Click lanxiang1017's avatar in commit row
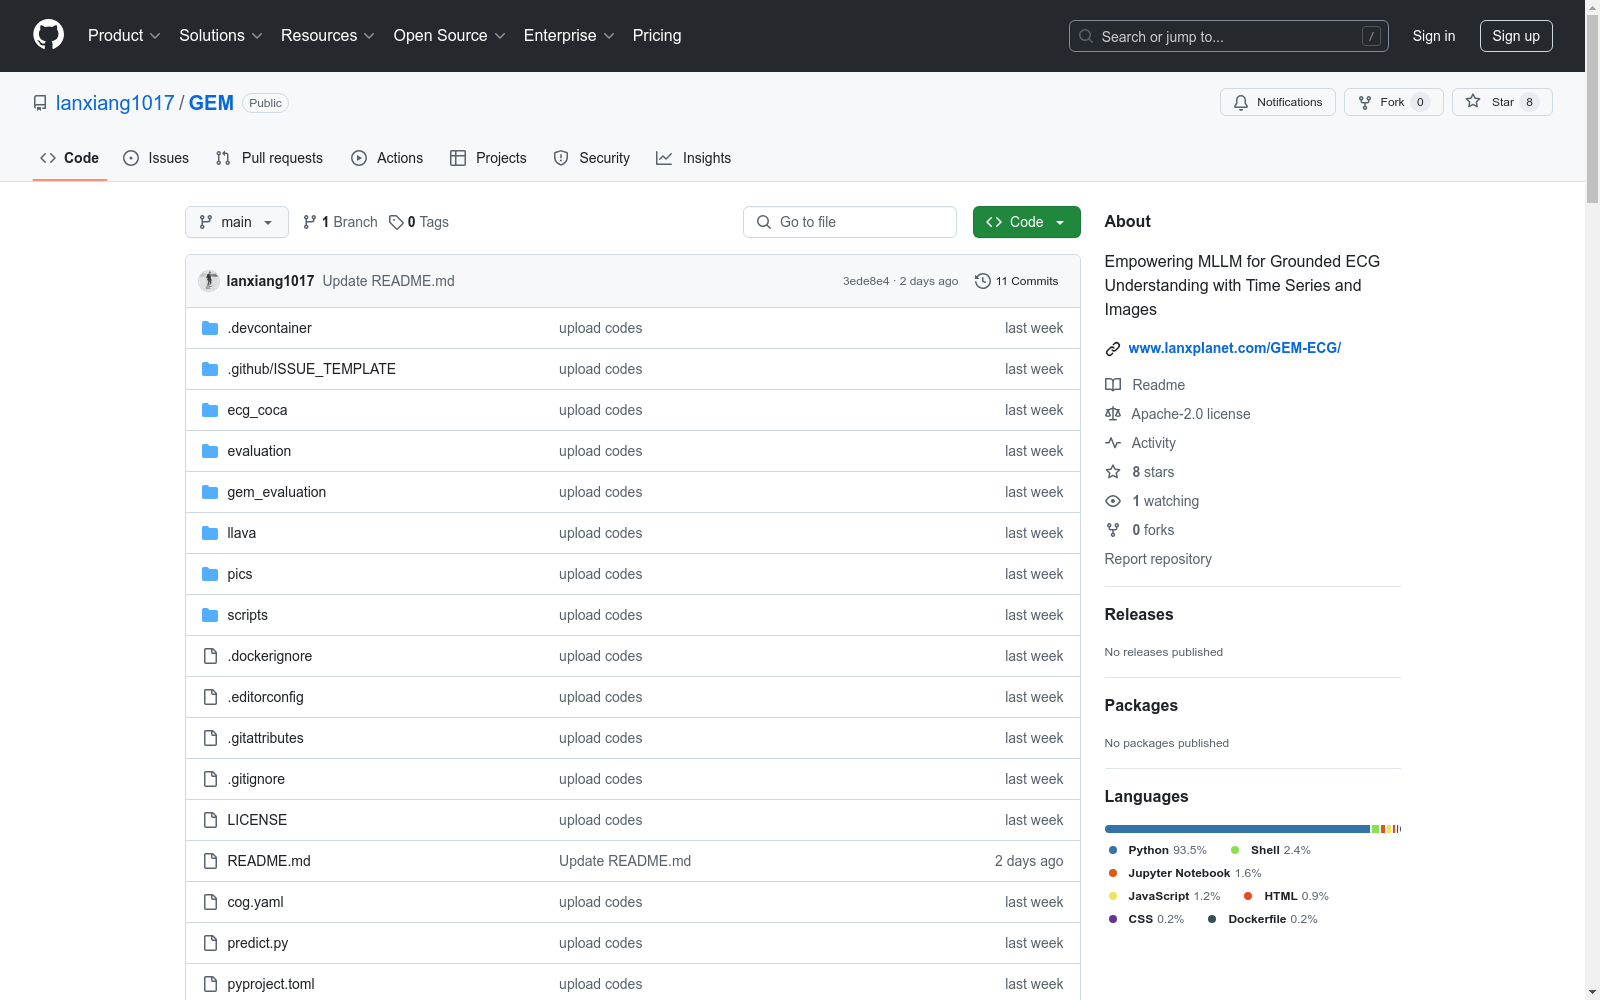 (209, 281)
